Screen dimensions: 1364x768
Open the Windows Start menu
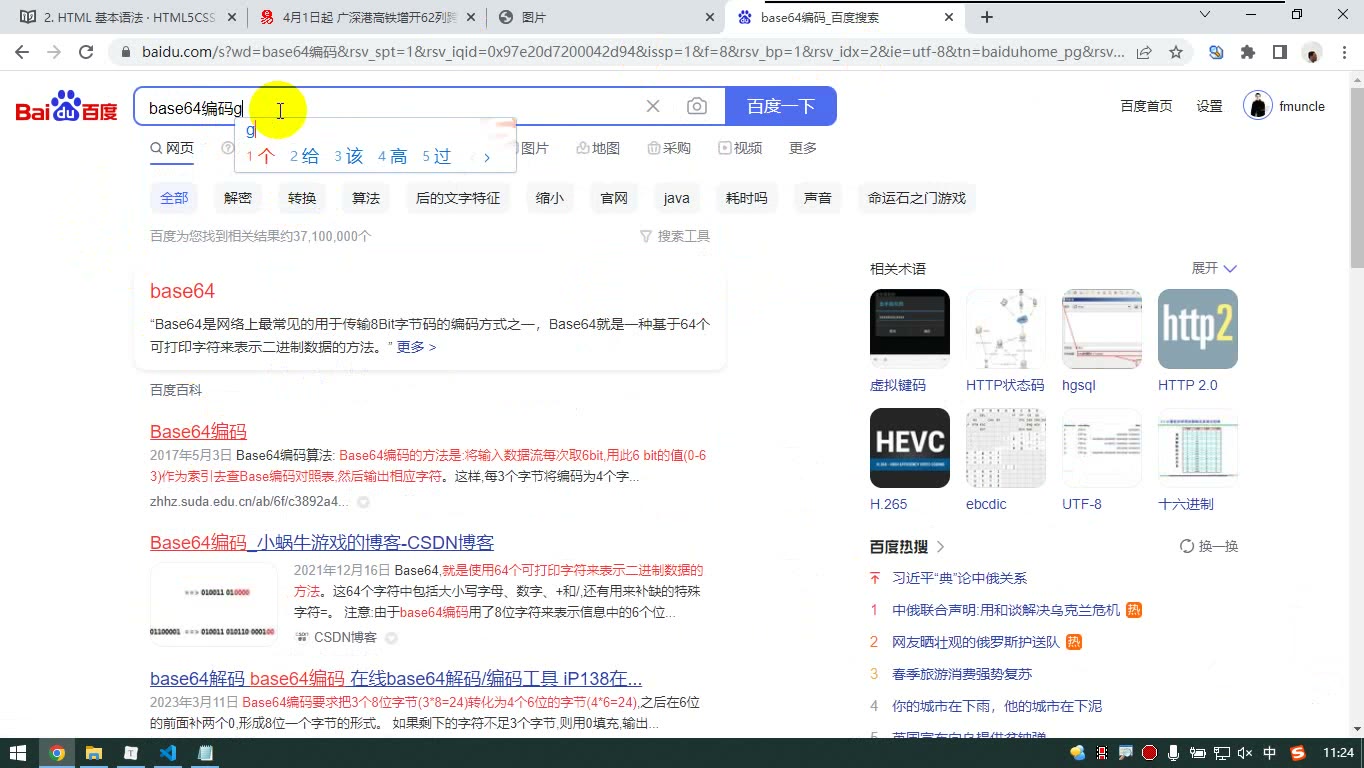point(17,753)
